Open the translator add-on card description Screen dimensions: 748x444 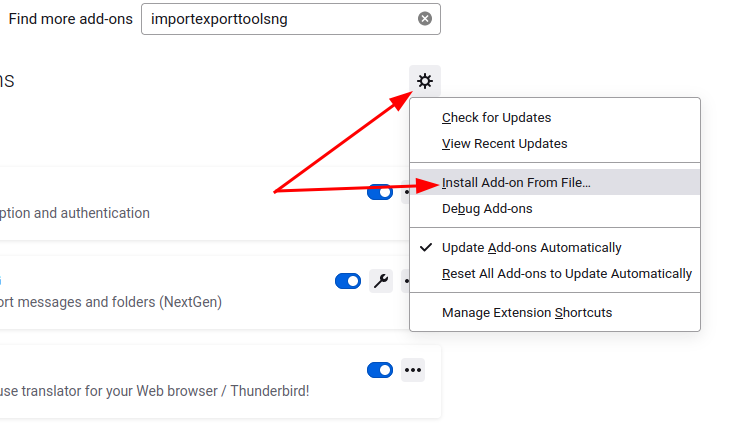(155, 391)
